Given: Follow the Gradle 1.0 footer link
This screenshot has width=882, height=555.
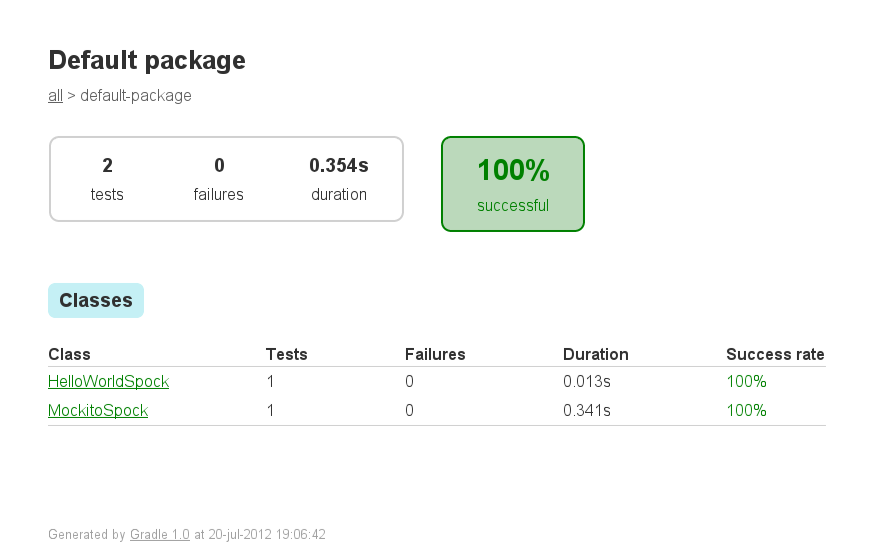Looking at the screenshot, I should (x=160, y=535).
